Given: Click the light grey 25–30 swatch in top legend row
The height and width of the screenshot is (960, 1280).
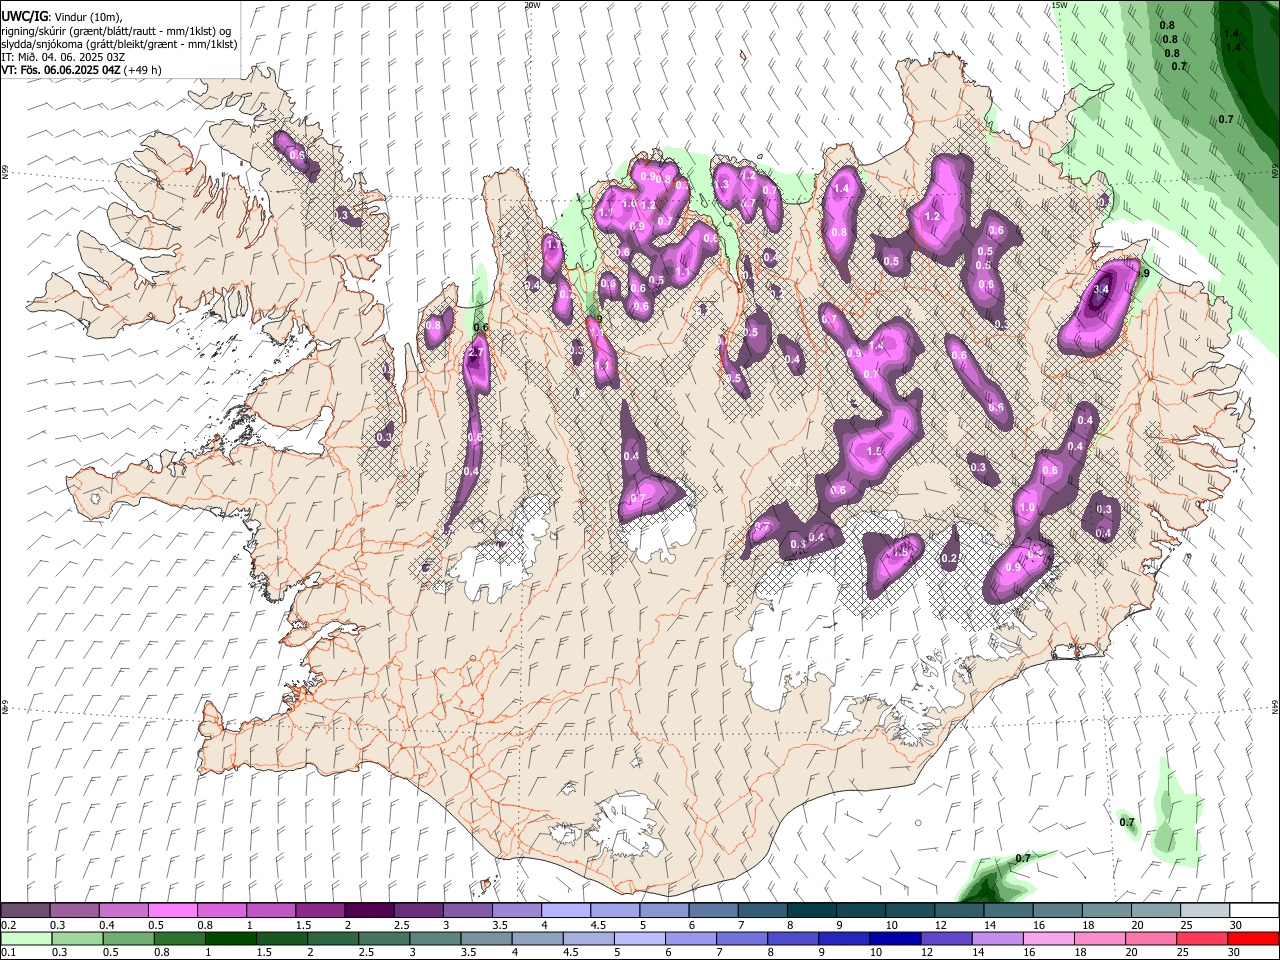Looking at the screenshot, I should pos(1204,911).
